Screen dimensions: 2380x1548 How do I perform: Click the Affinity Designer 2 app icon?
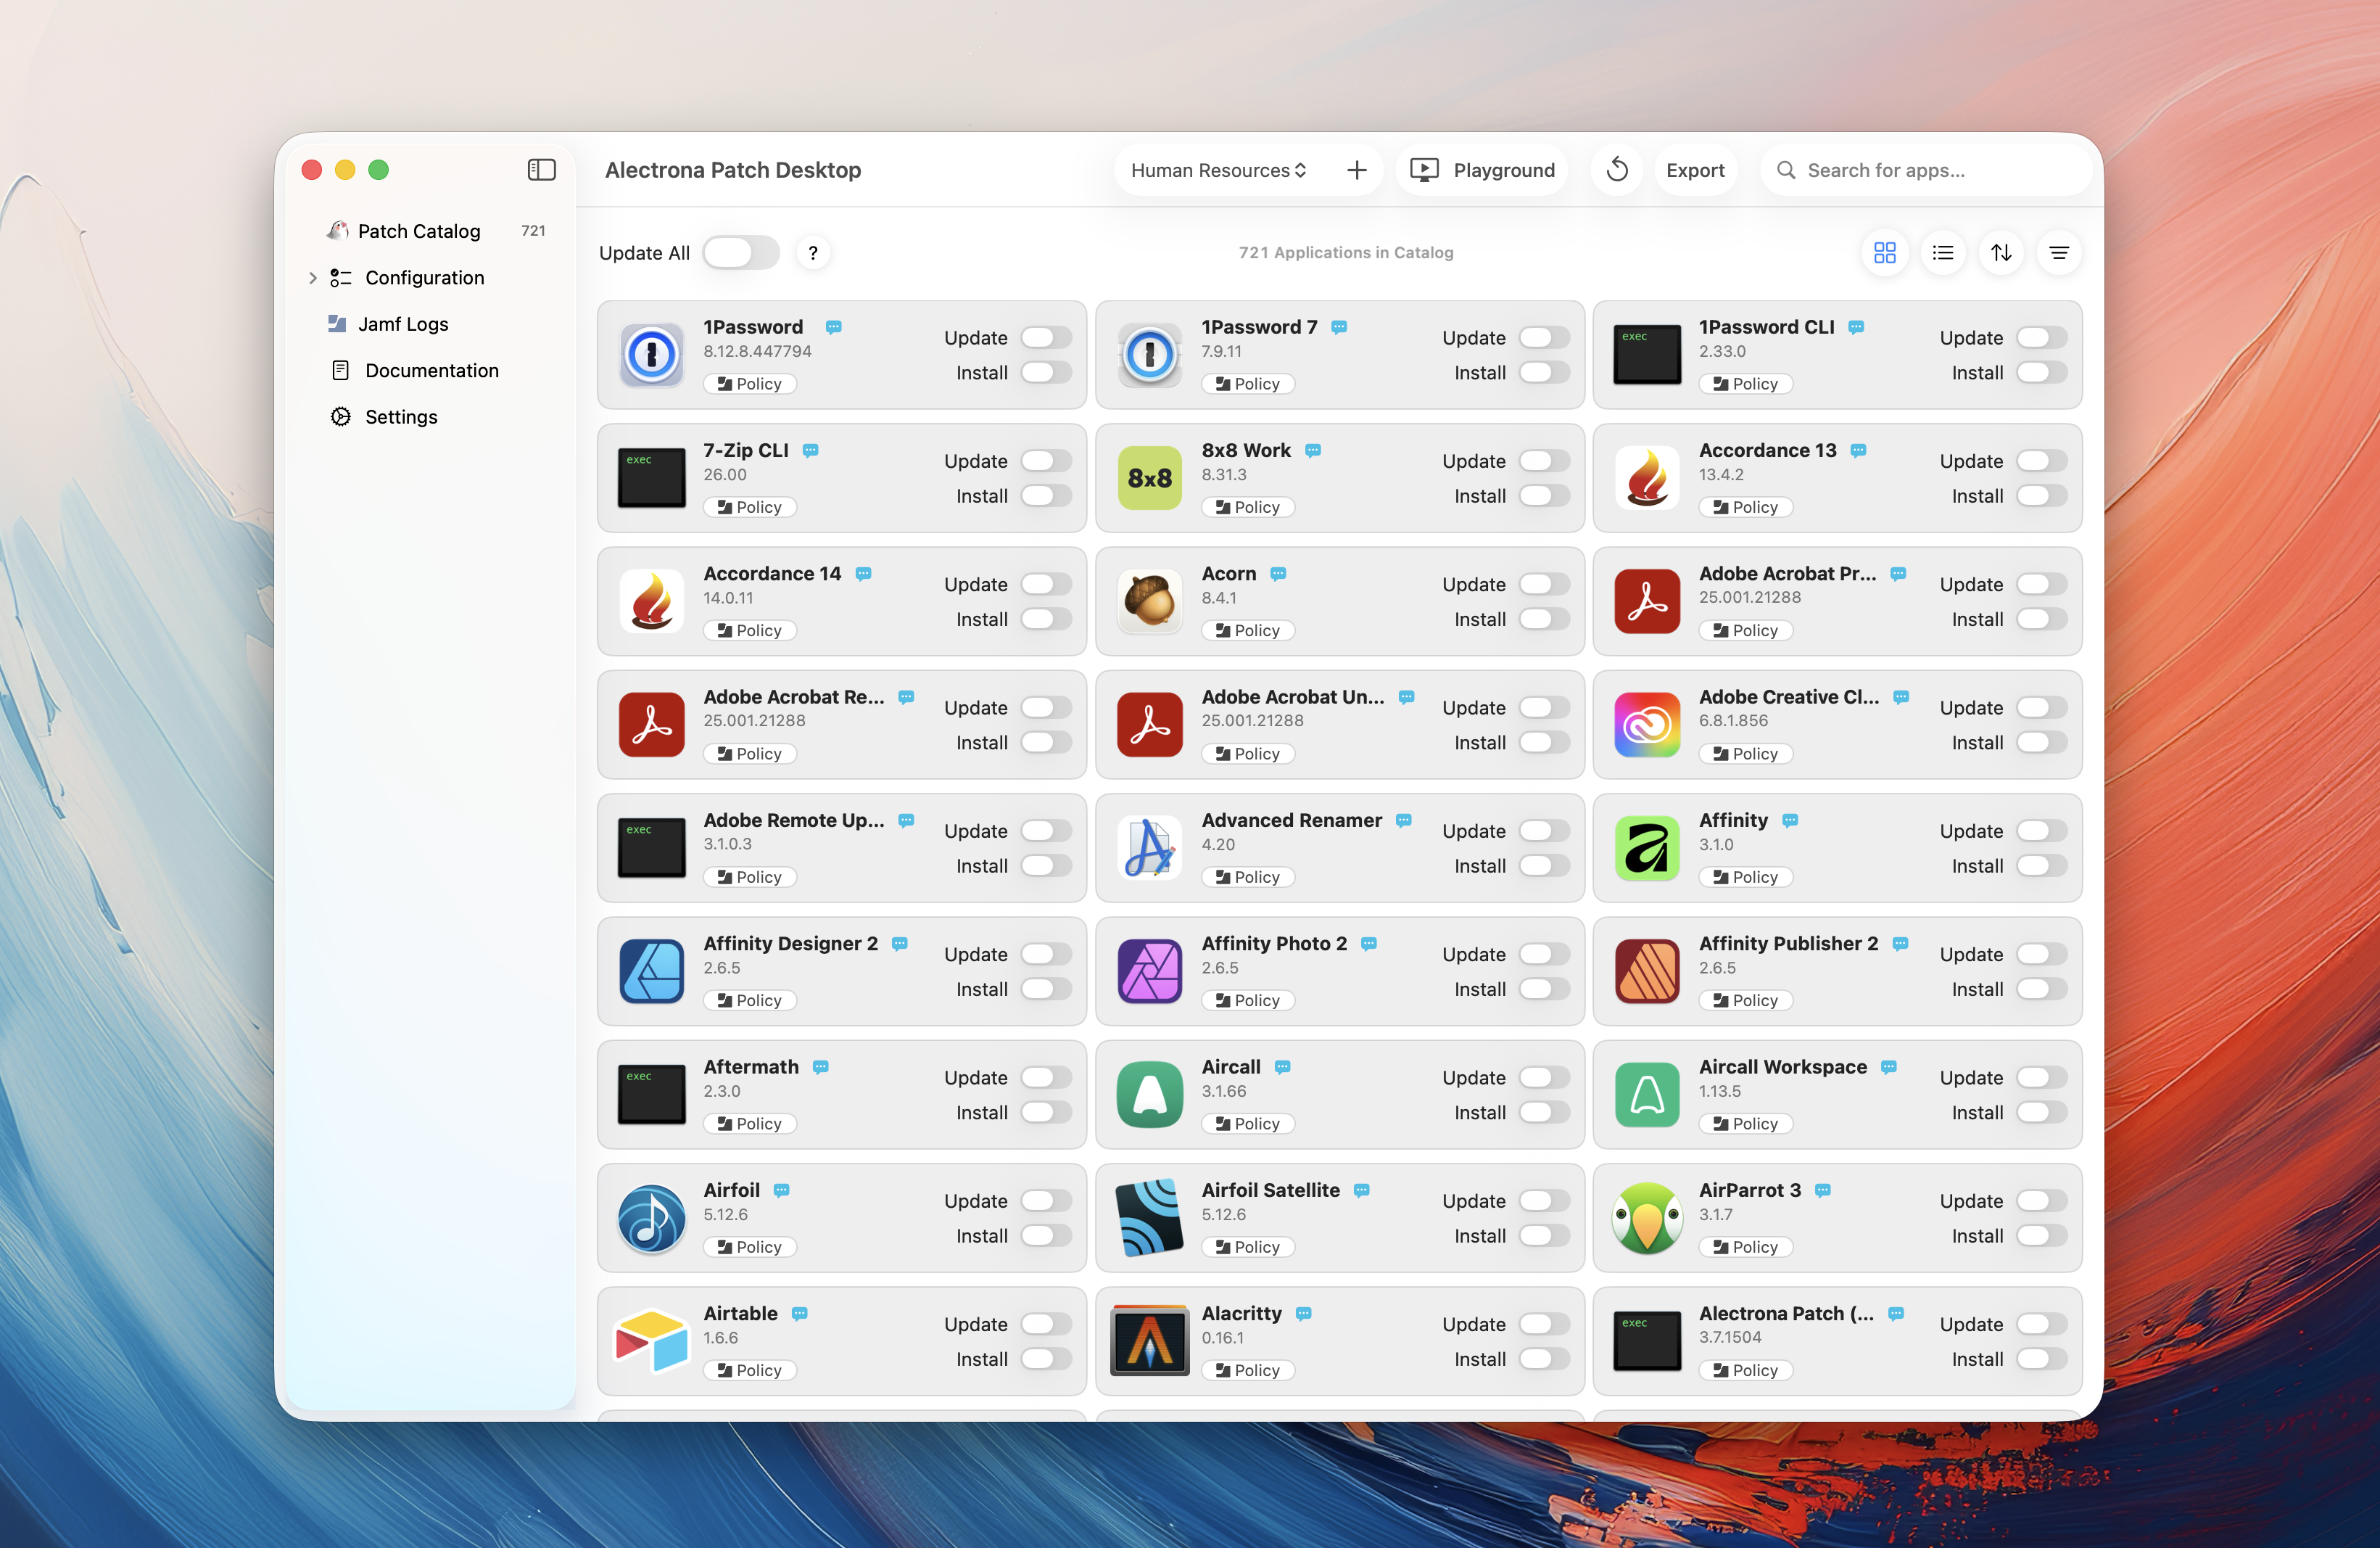point(651,971)
